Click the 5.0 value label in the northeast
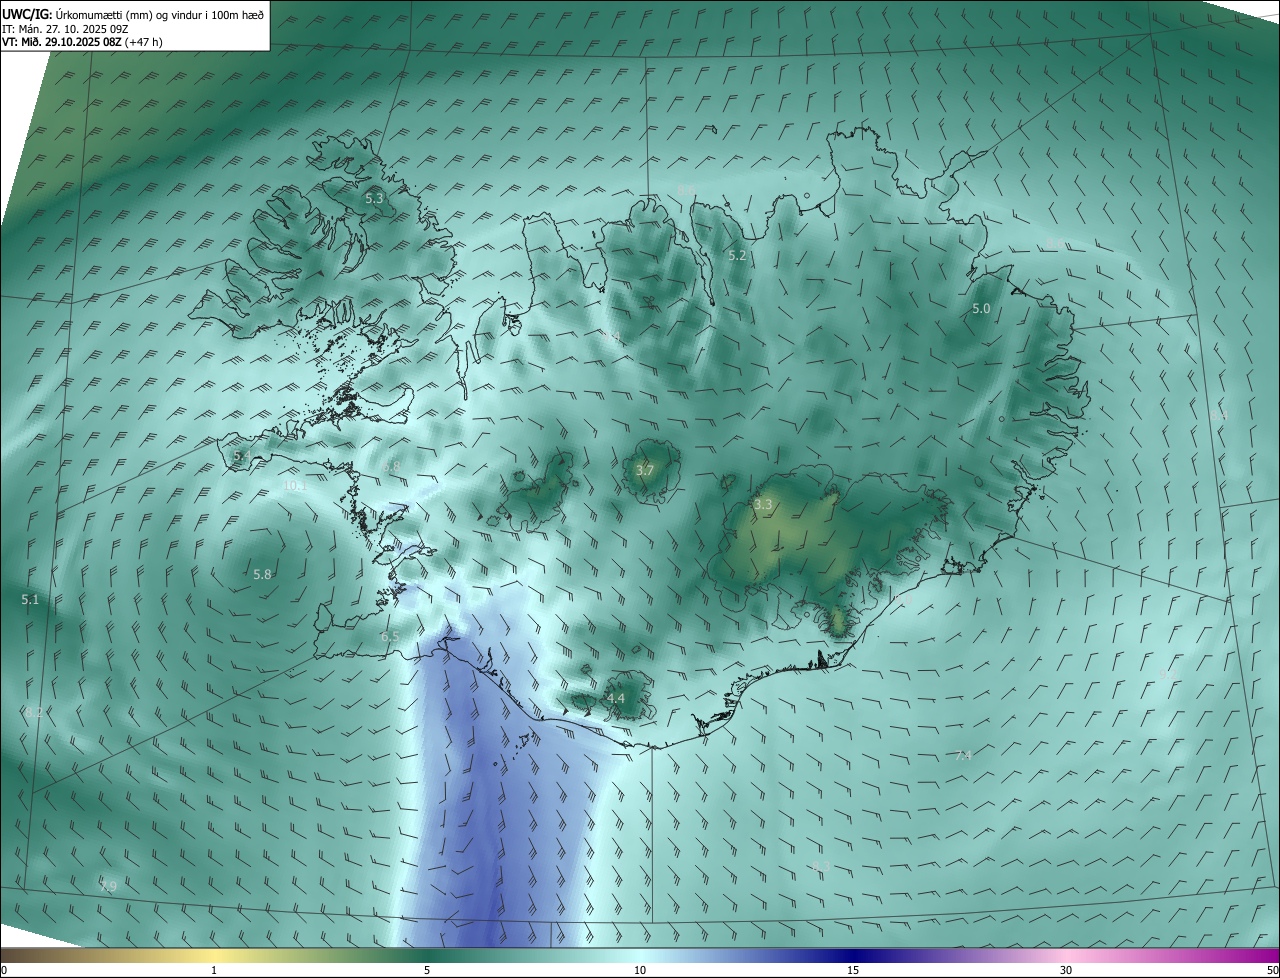Screen dimensions: 1280x978 click(x=981, y=309)
